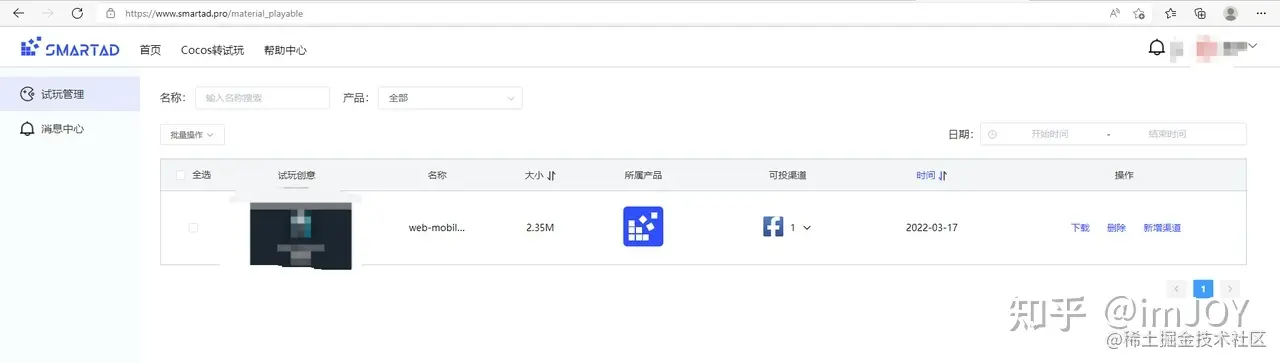Open the read aloud icon in address bar

pyautogui.click(x=1115, y=14)
